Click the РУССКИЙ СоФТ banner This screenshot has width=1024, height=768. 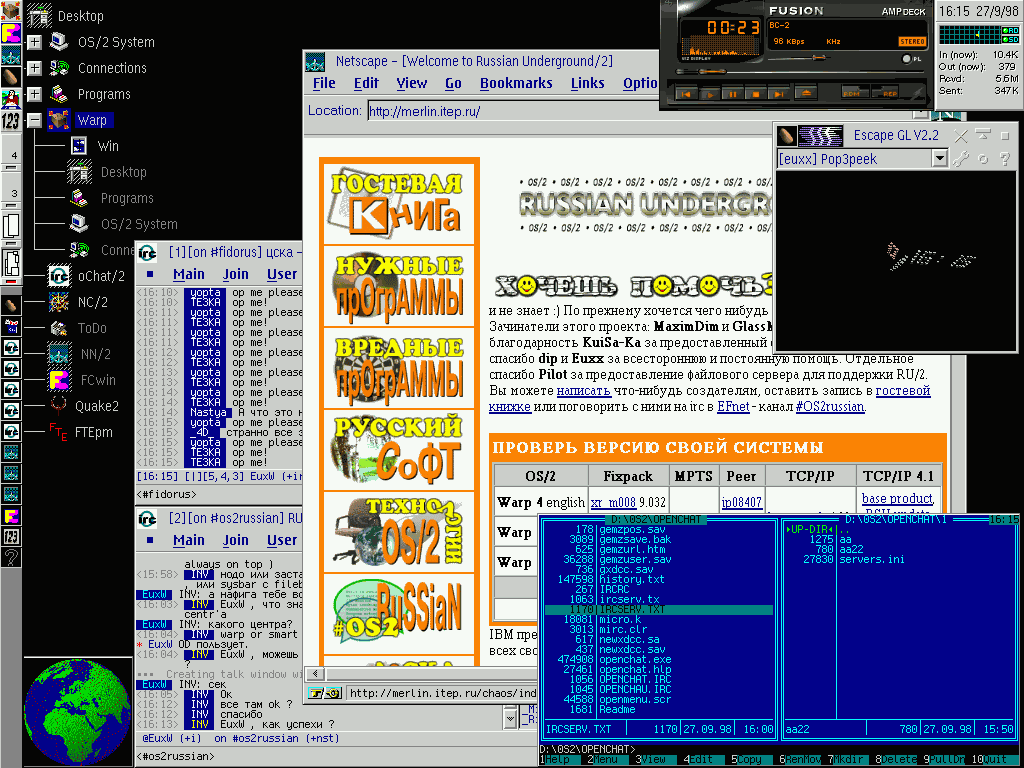click(398, 449)
